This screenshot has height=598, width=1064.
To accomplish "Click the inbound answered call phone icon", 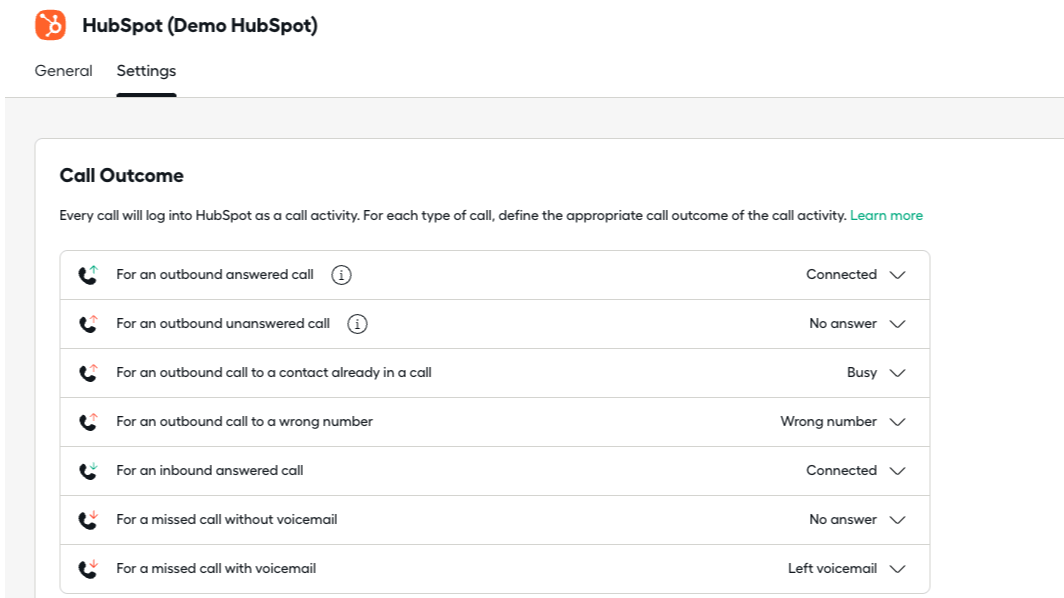I will coord(88,470).
